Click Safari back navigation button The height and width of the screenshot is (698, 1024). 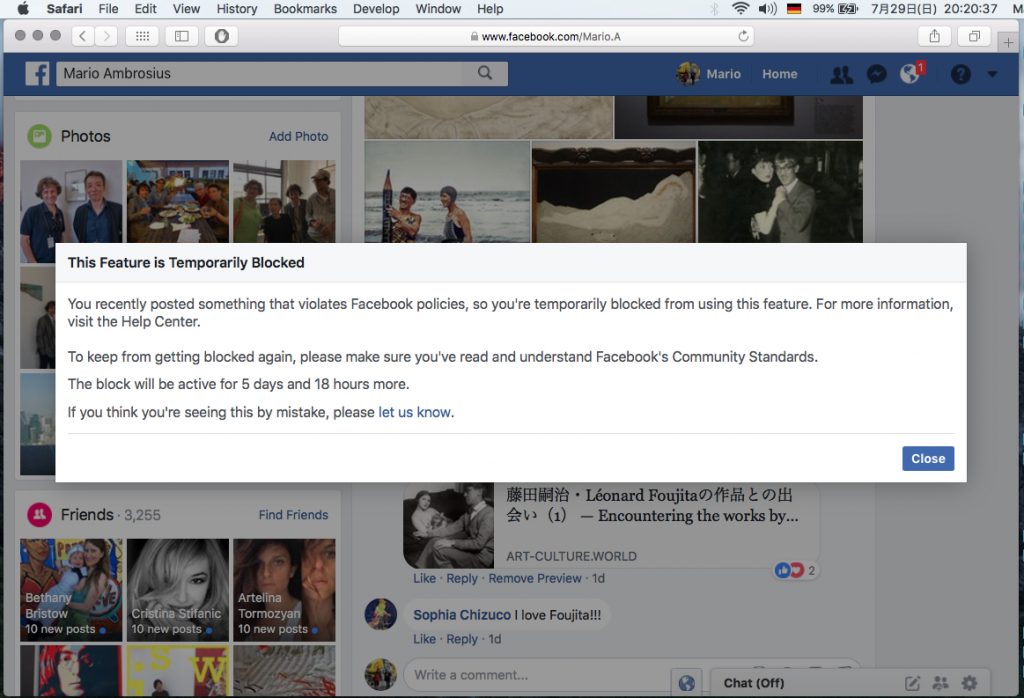tap(82, 36)
